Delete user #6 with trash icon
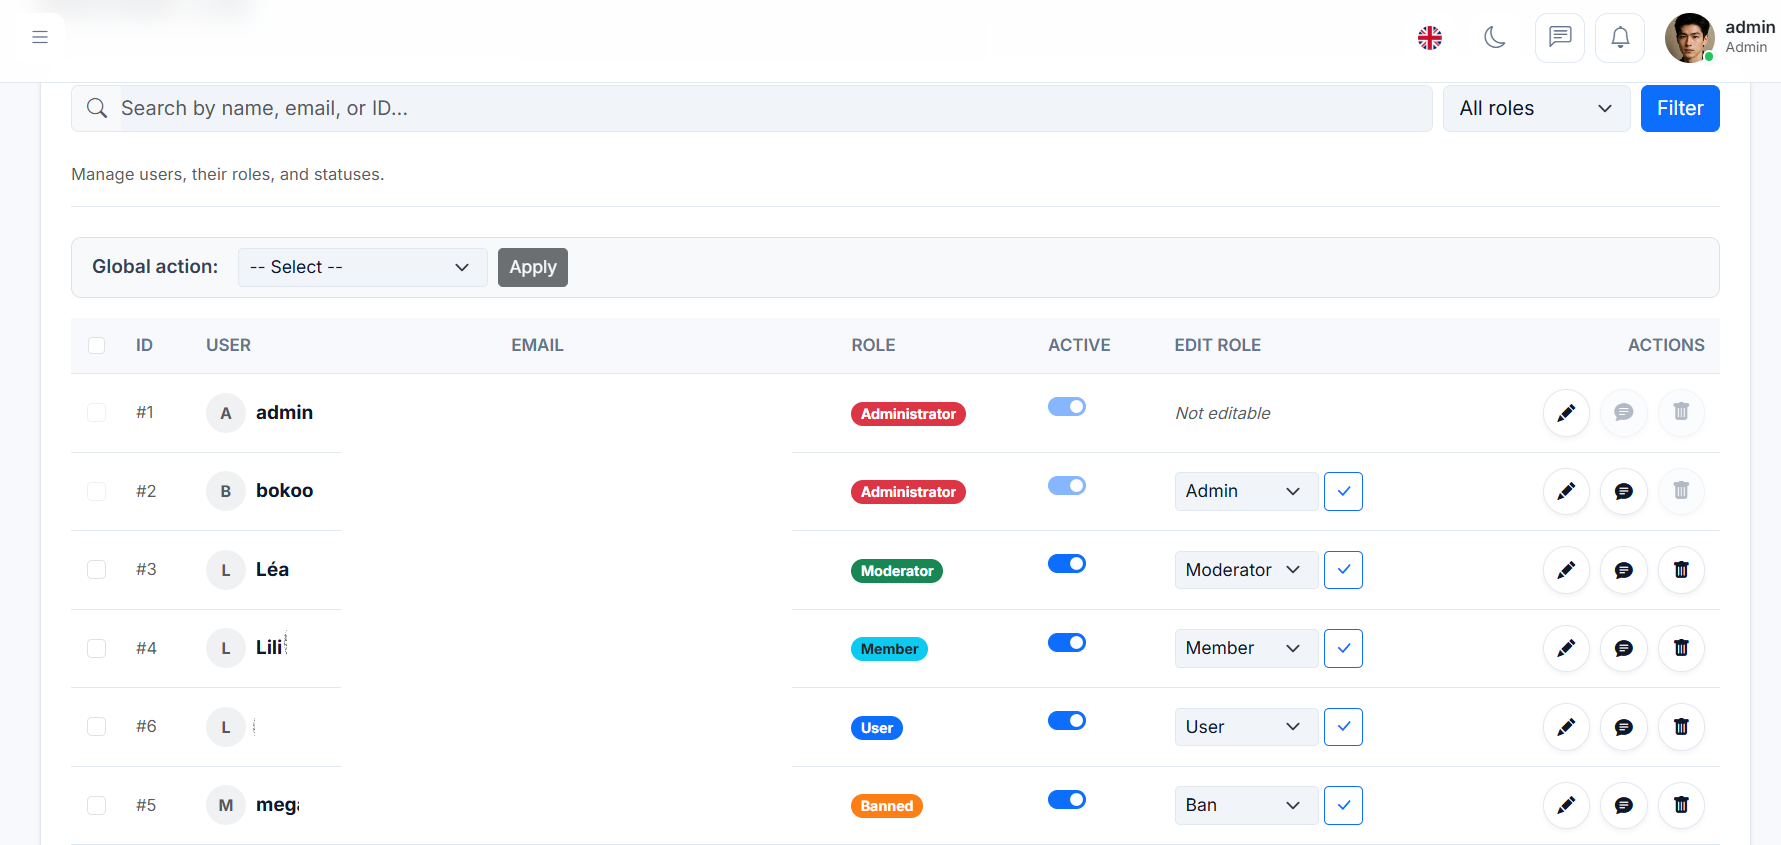1781x845 pixels. pyautogui.click(x=1681, y=727)
